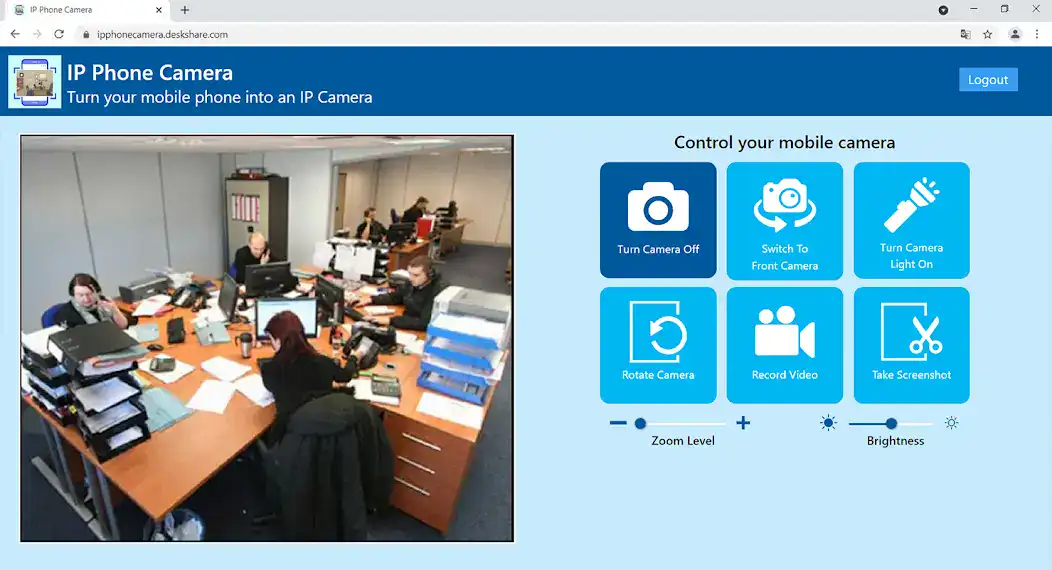Bookmark this page with star icon
Image resolution: width=1052 pixels, height=570 pixels.
988,34
